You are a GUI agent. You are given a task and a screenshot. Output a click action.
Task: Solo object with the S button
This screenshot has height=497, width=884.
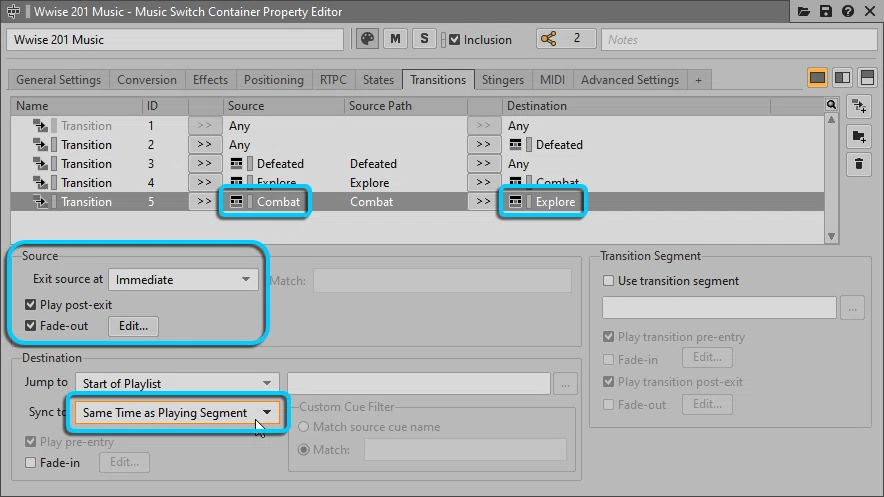click(x=424, y=39)
